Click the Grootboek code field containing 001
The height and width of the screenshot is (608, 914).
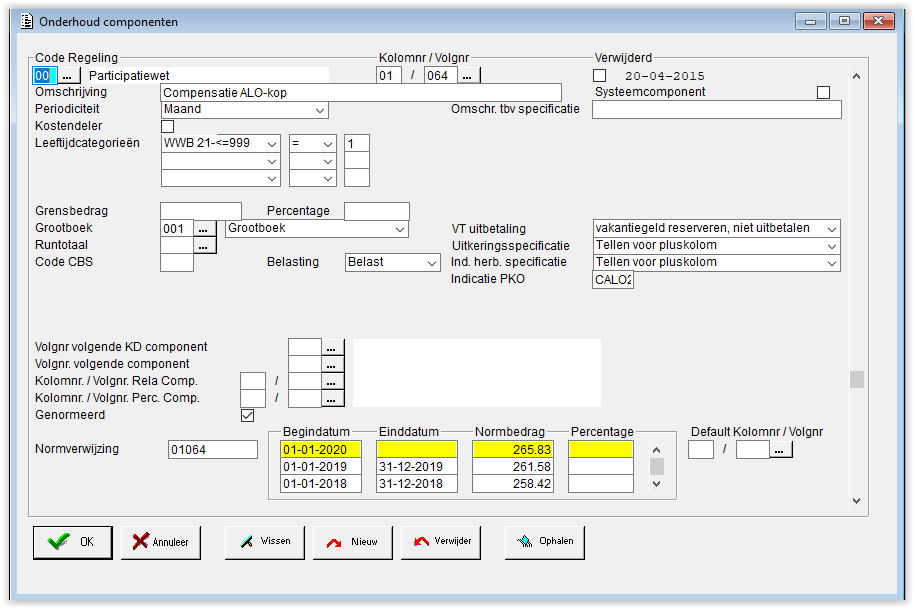click(177, 229)
